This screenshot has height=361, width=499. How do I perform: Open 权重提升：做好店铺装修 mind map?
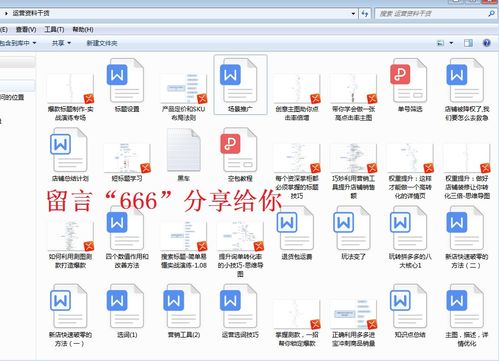(x=467, y=158)
